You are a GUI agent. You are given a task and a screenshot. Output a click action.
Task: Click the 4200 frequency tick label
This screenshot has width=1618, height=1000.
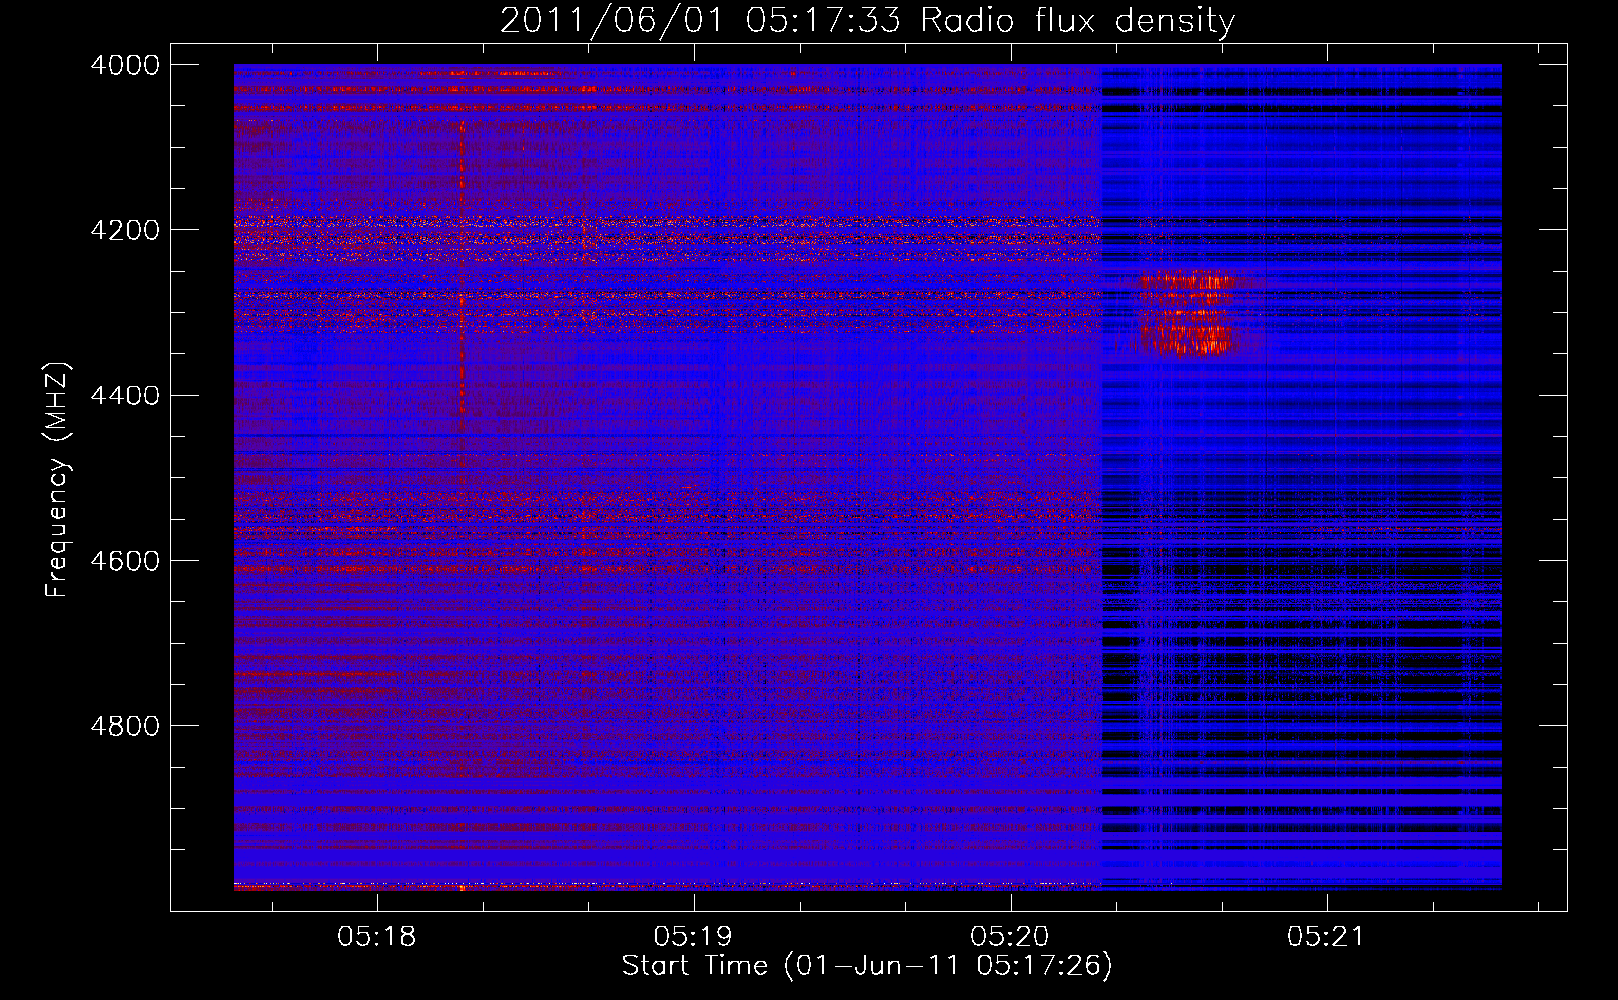click(x=125, y=230)
